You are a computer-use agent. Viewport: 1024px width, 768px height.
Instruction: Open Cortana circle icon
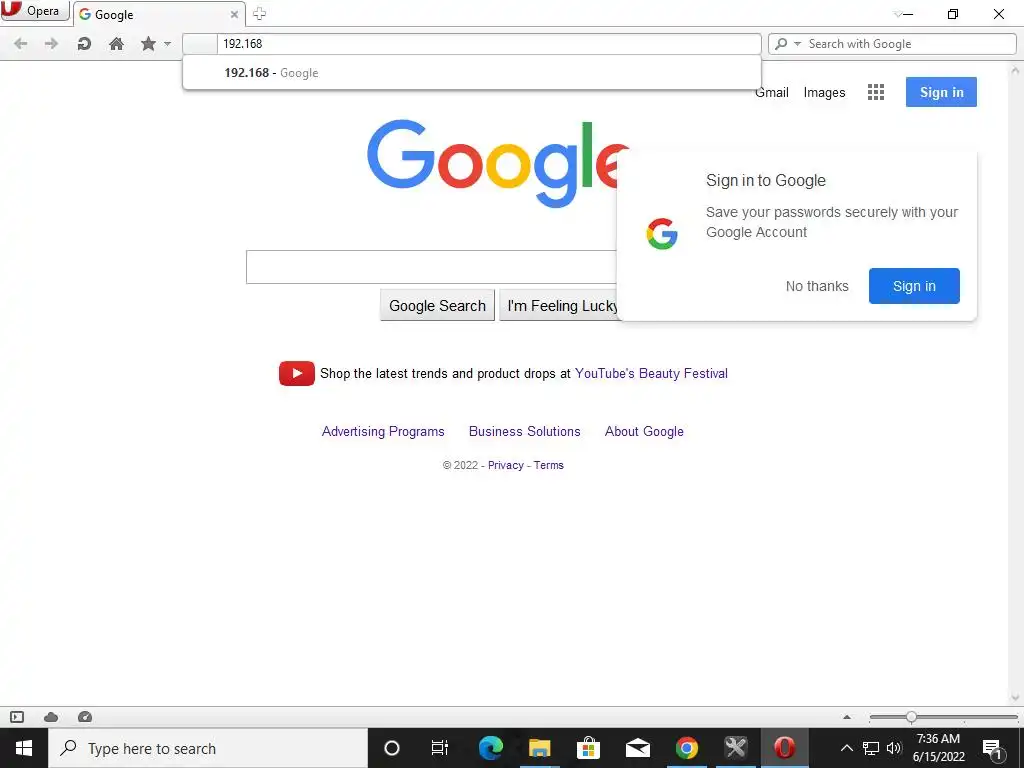point(392,748)
